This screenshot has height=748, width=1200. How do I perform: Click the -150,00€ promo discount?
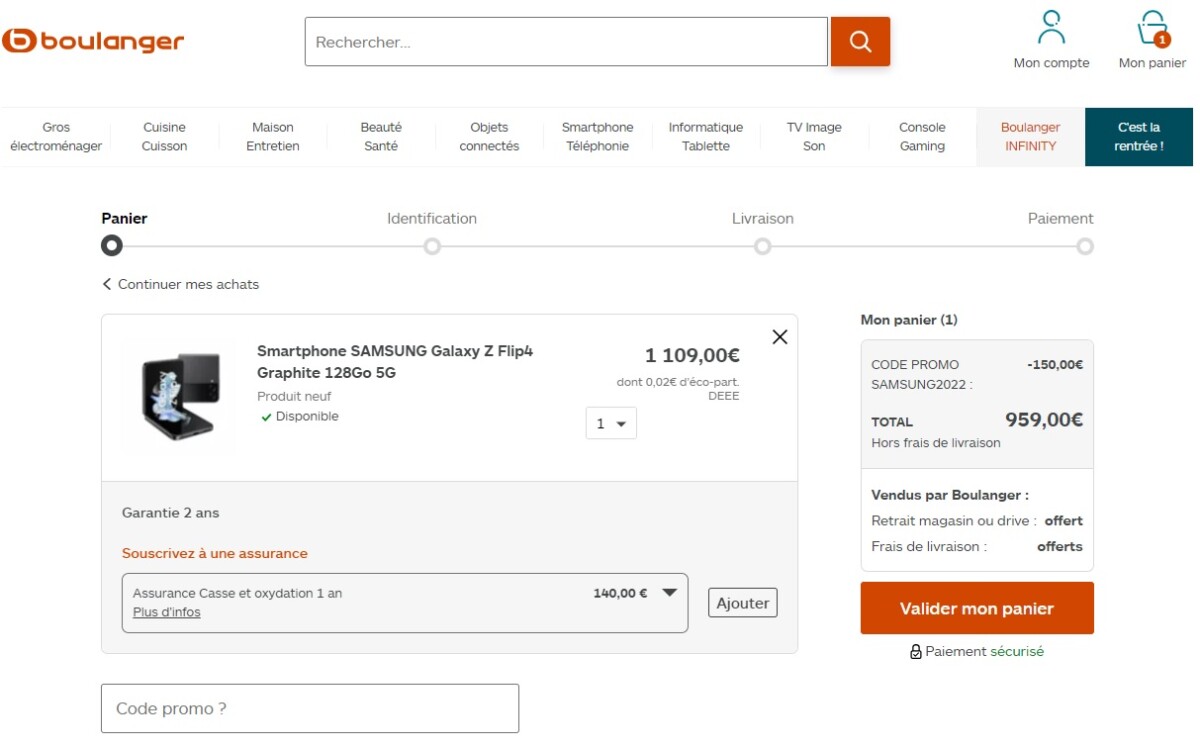click(x=1055, y=365)
